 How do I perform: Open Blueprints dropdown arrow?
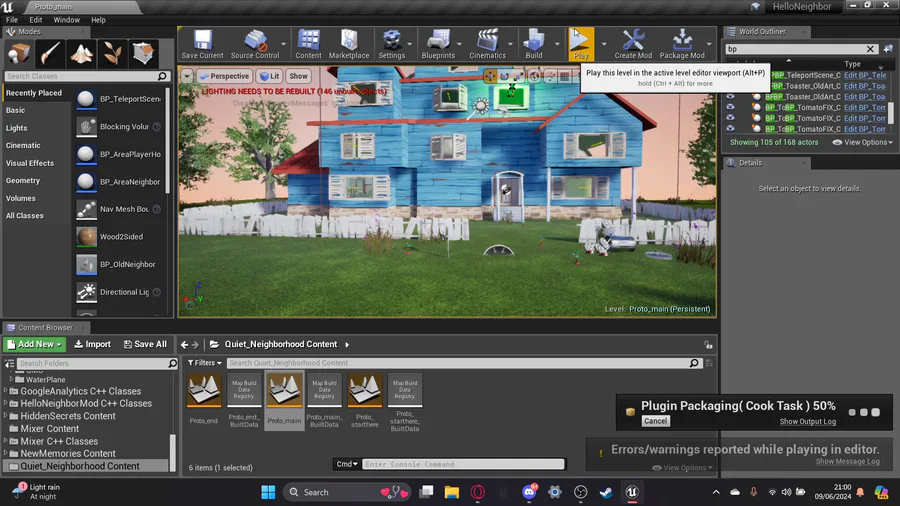click(x=459, y=44)
